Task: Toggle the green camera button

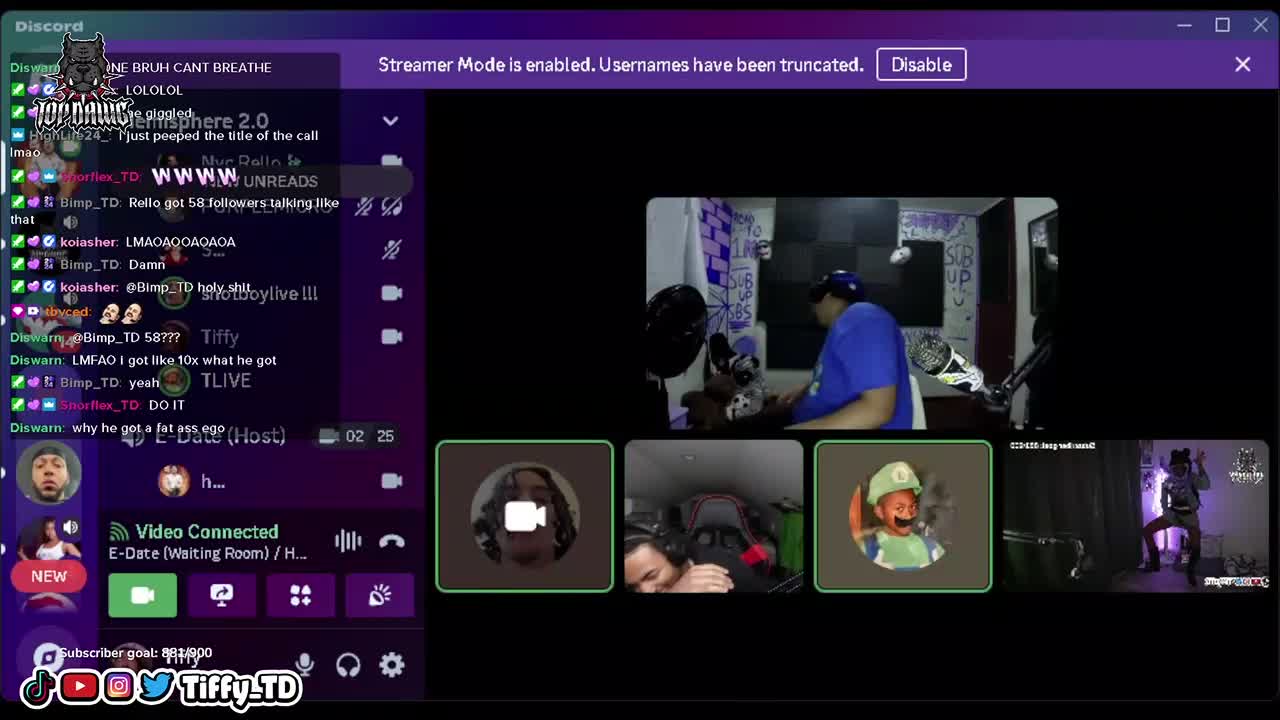Action: pos(142,595)
